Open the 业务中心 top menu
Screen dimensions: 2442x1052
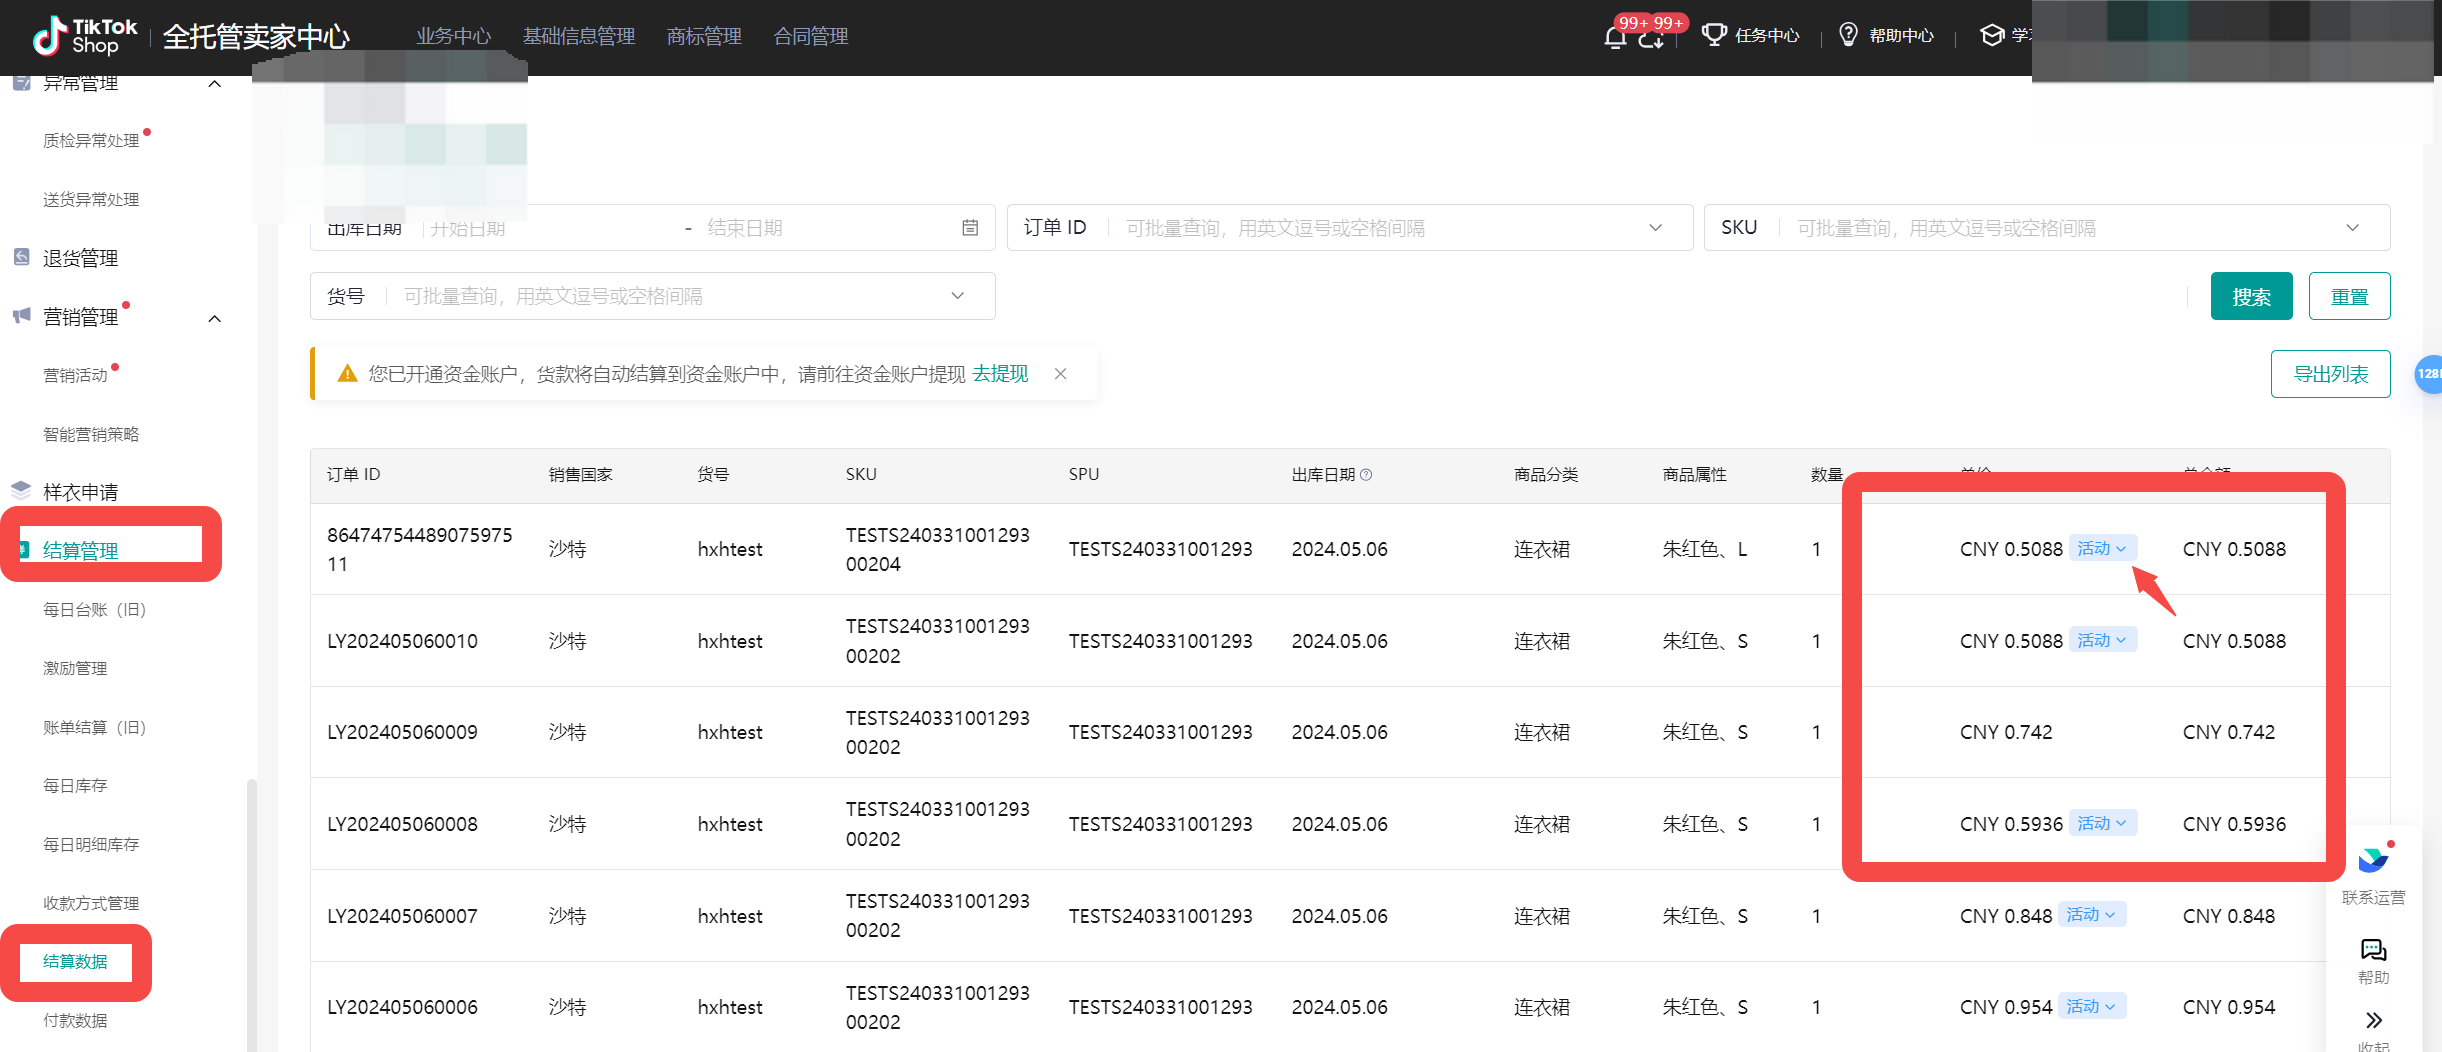click(x=454, y=37)
